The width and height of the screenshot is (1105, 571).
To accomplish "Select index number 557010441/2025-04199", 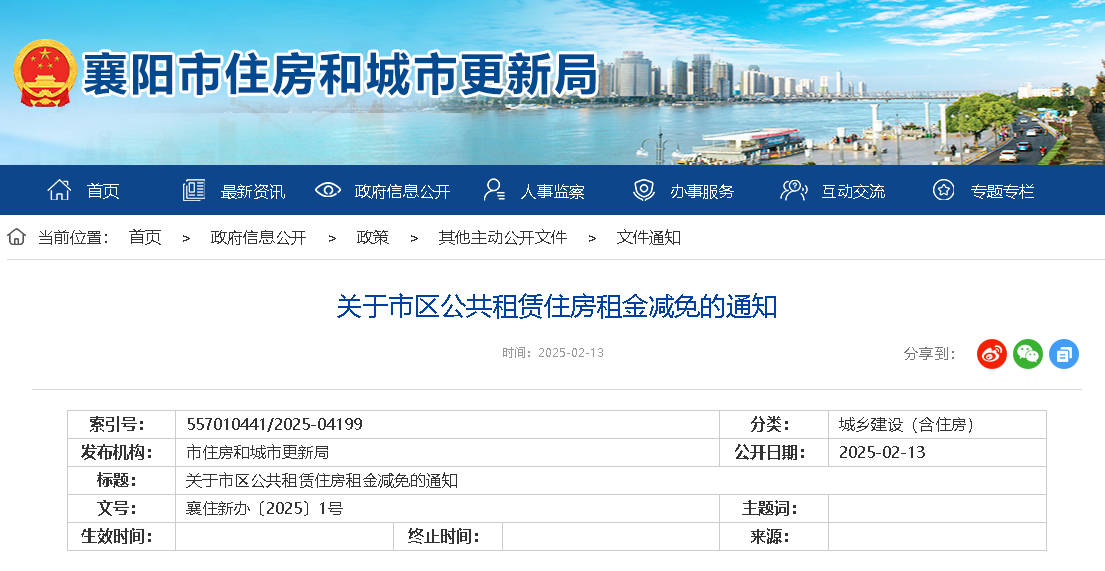I will (274, 424).
